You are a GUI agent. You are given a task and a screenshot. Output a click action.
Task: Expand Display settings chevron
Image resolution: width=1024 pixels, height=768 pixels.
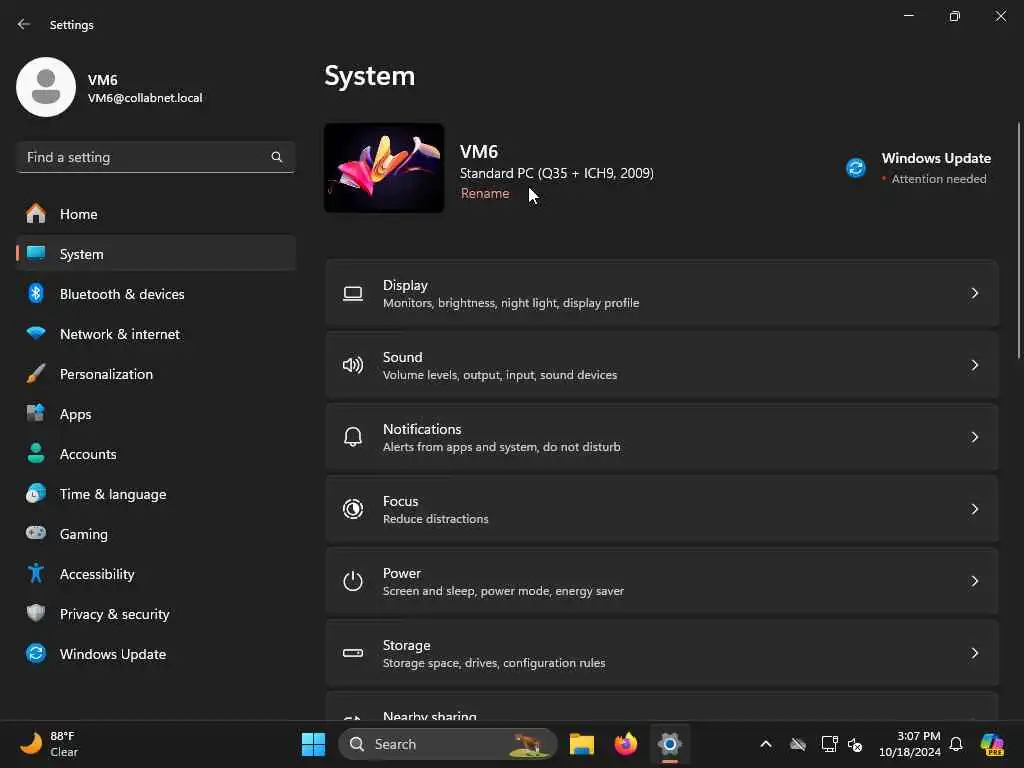coord(974,293)
